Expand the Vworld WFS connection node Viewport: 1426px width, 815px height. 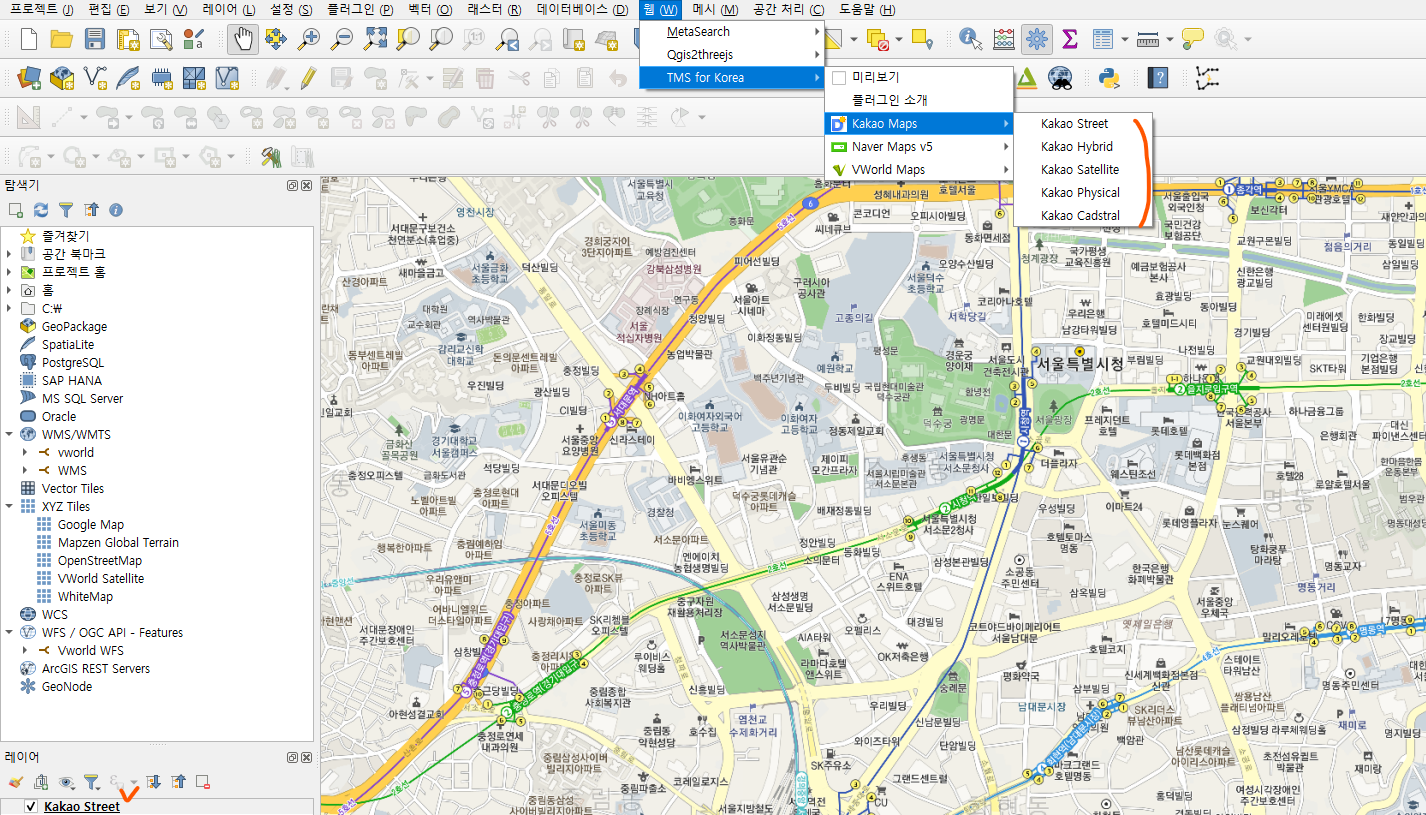26,650
